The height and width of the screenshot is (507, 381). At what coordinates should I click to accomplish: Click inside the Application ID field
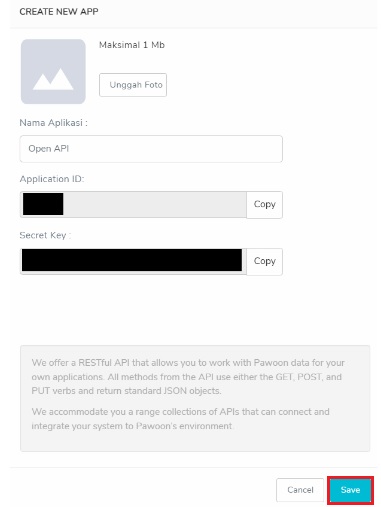coord(133,204)
